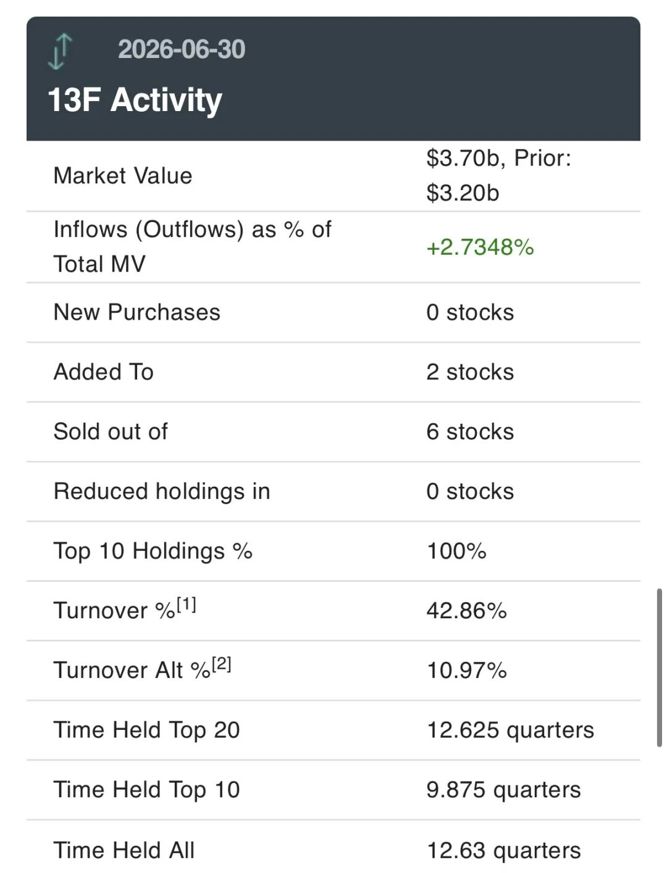Click the up-down arrows icon in header
This screenshot has height=873, width=667.
point(60,51)
